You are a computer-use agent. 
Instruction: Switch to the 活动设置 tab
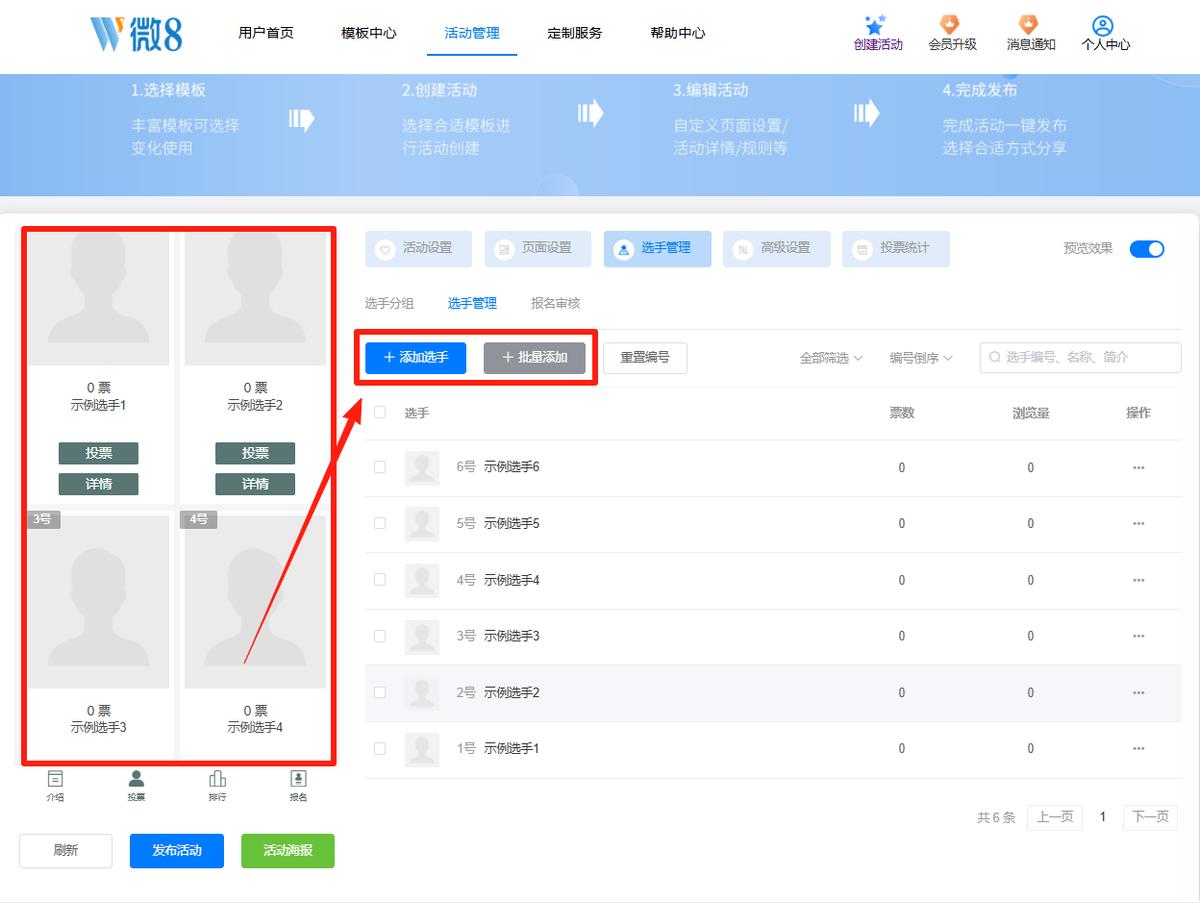pyautogui.click(x=418, y=249)
